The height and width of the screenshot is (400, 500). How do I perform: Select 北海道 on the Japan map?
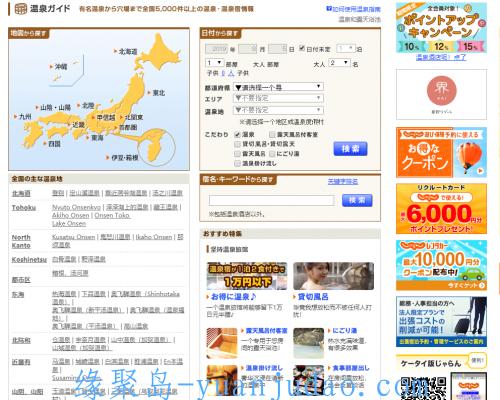click(x=128, y=52)
